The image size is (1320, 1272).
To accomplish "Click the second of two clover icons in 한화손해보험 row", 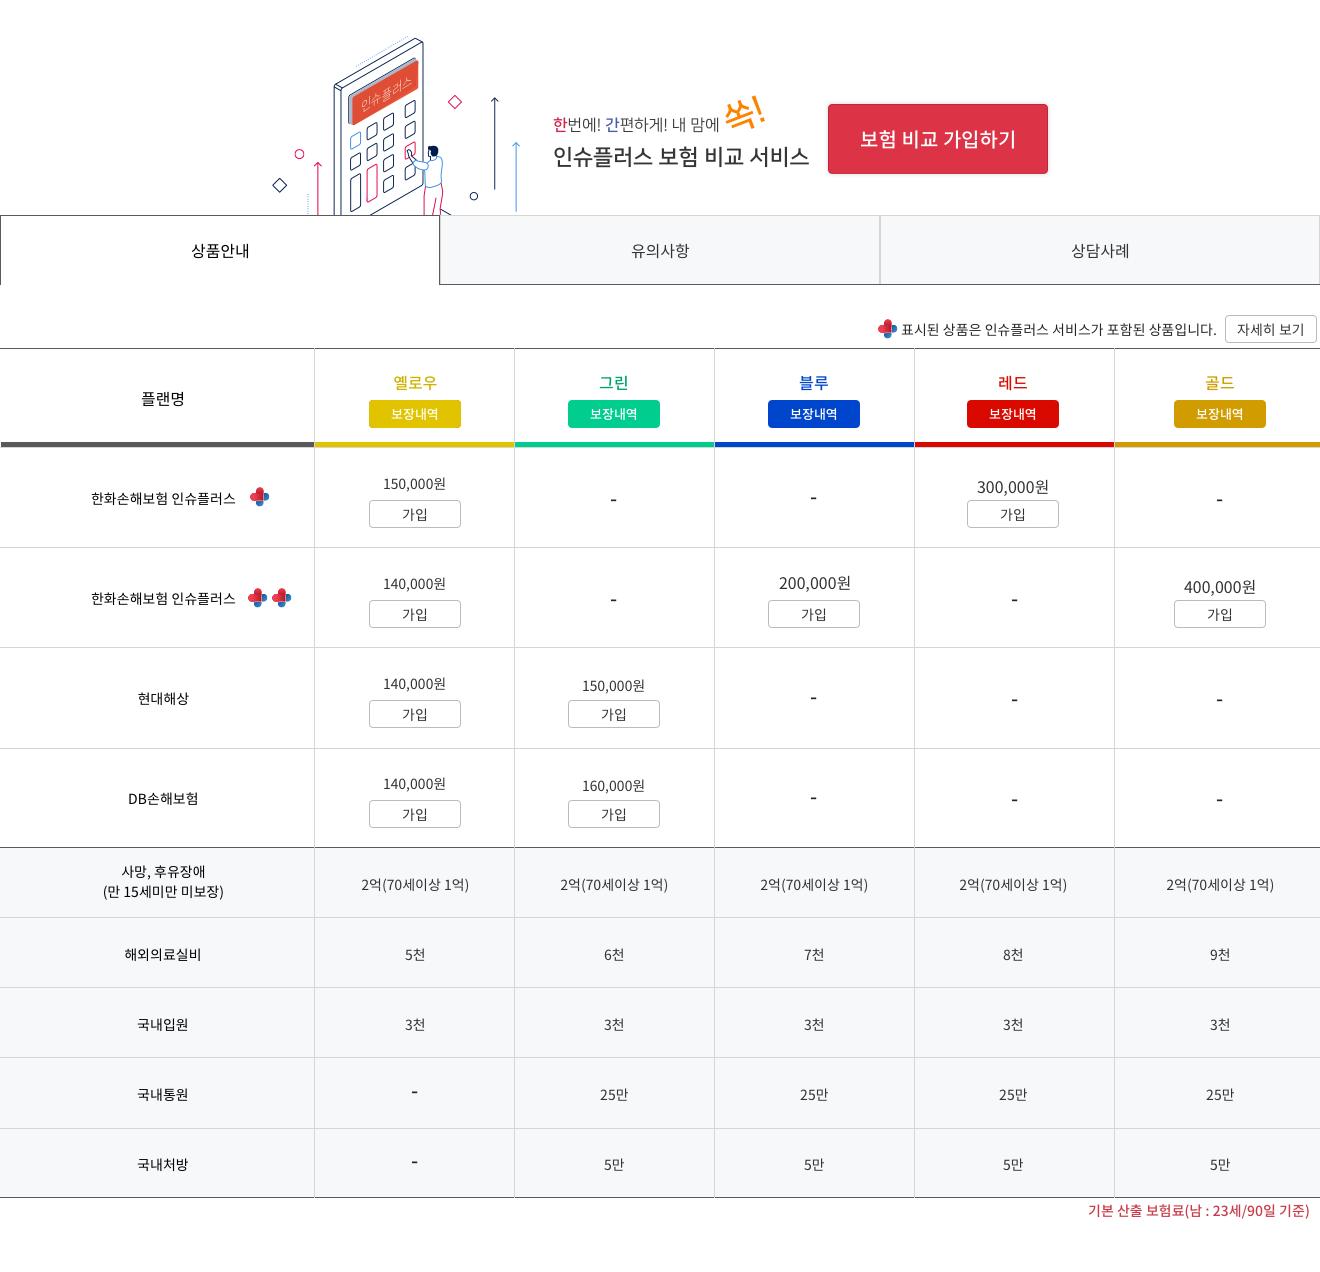I will tap(281, 597).
